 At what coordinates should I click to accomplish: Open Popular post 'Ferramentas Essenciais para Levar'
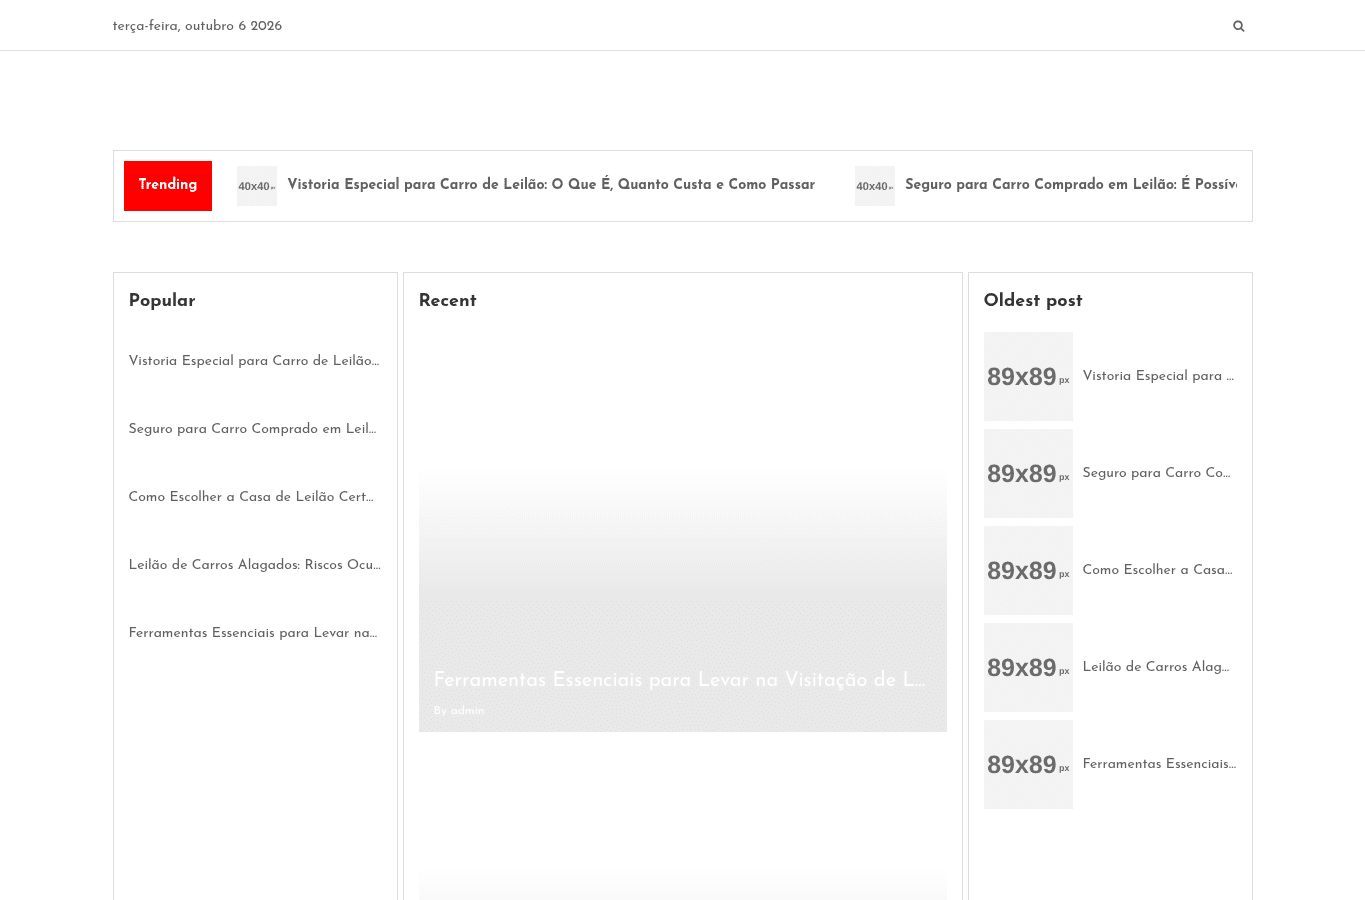point(253,633)
